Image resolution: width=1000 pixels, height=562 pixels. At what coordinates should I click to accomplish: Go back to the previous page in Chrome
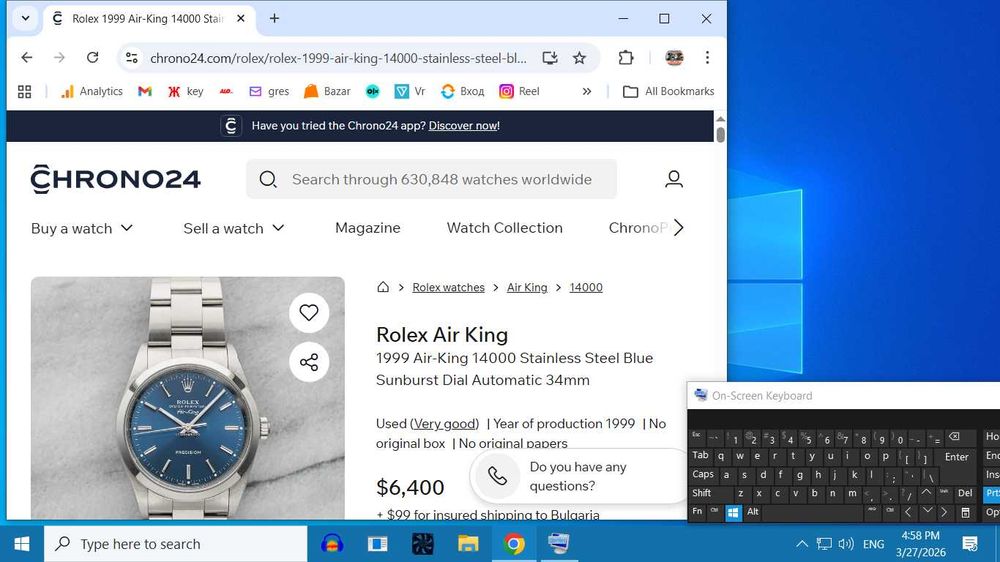(x=27, y=58)
